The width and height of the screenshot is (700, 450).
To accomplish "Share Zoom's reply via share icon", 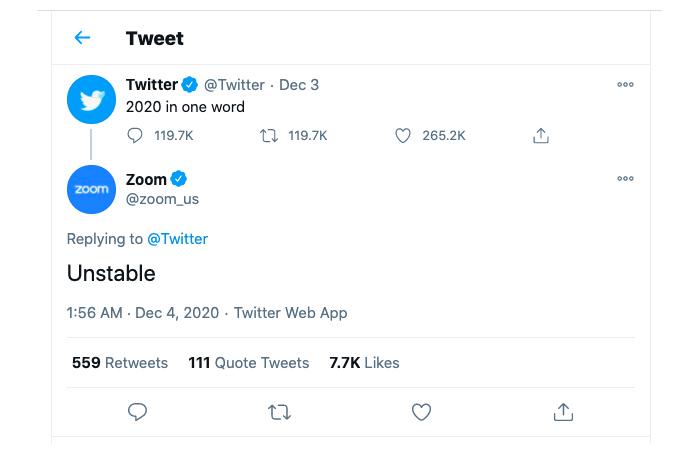I will [x=563, y=412].
